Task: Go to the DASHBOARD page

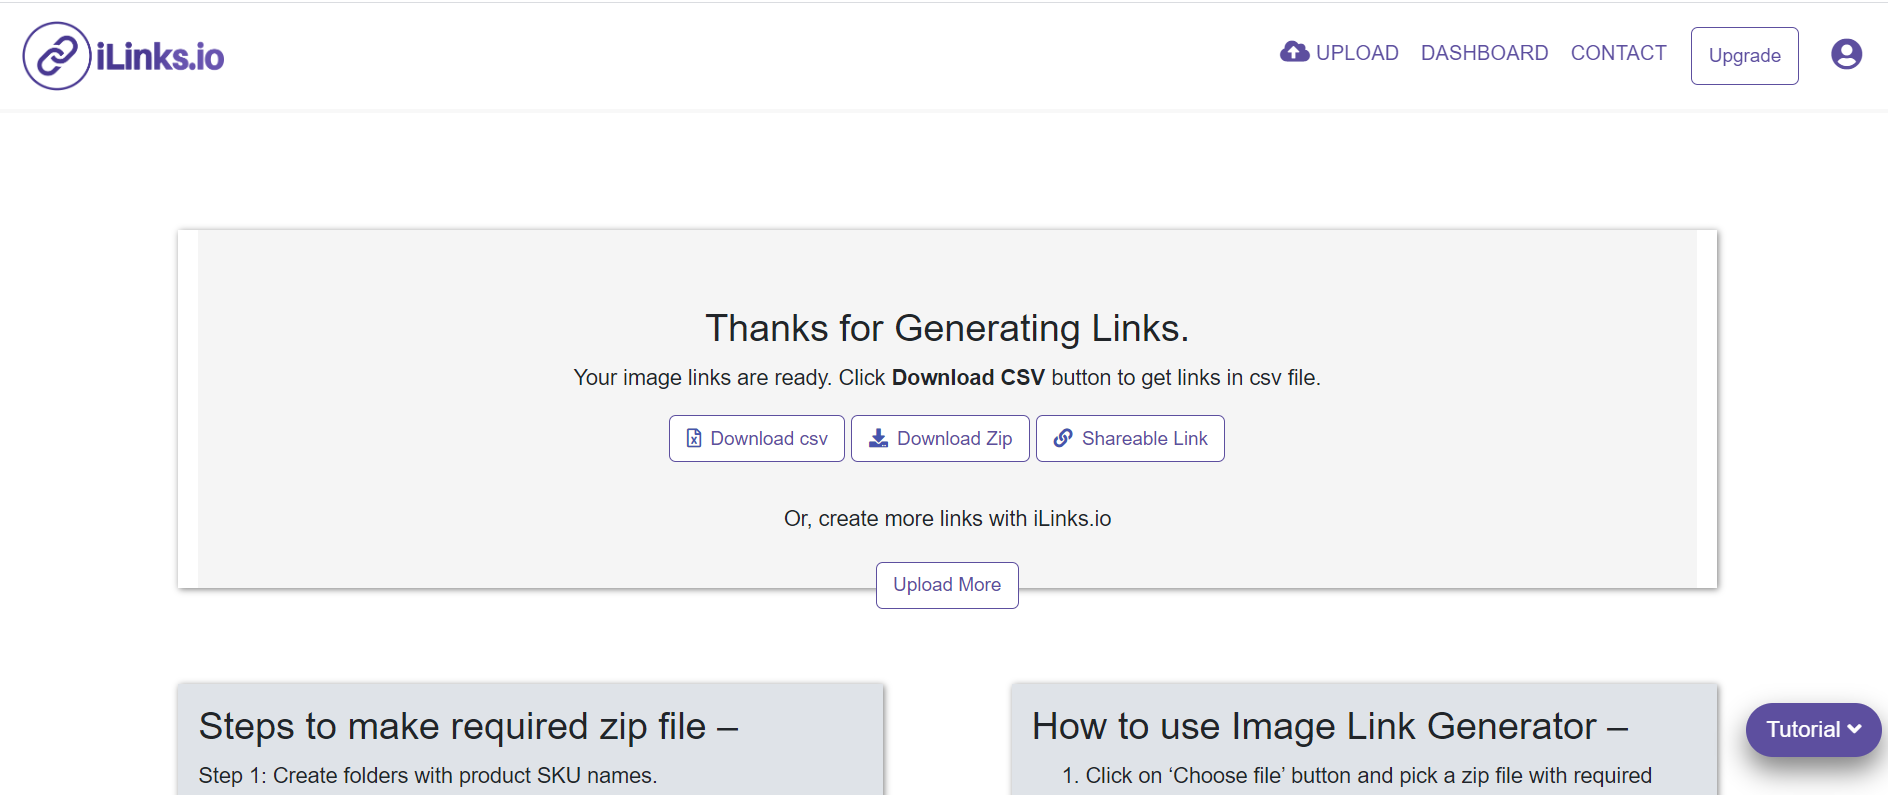Action: pos(1484,53)
